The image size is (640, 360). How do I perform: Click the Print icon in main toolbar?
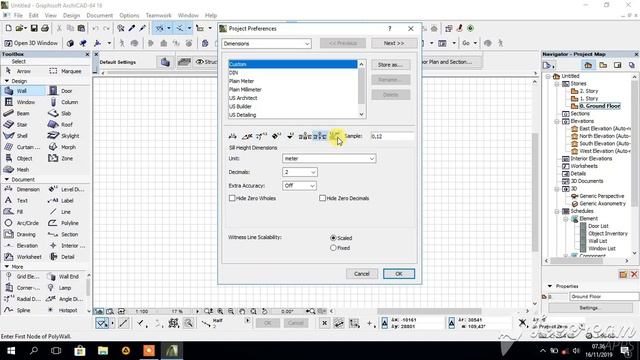[44, 28]
